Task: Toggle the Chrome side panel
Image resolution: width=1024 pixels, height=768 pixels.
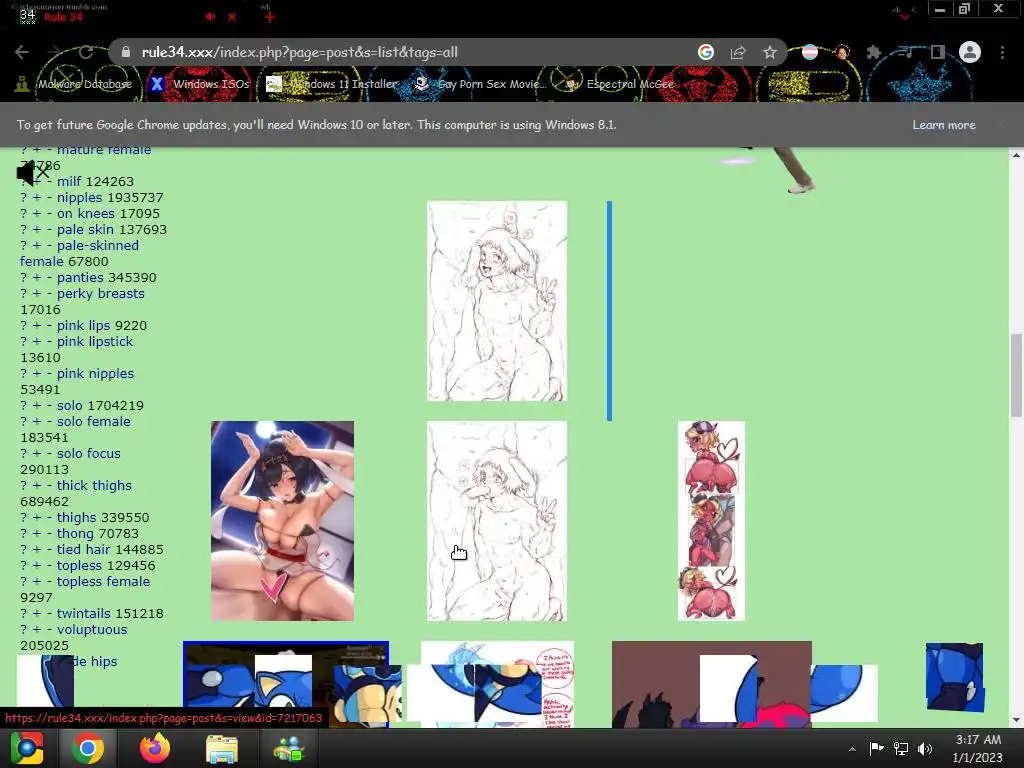Action: [938, 52]
